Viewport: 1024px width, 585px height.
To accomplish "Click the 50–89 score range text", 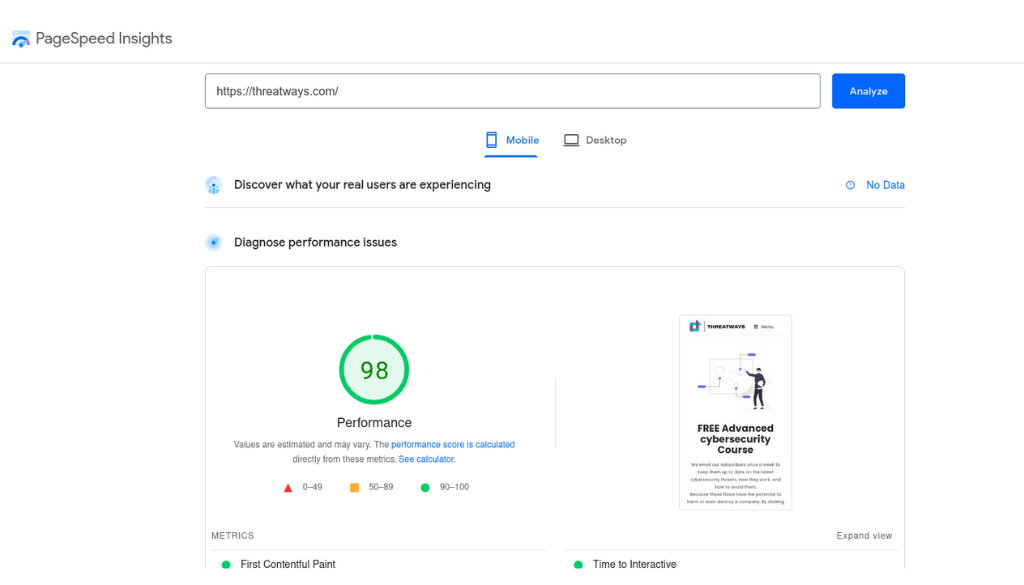I will coord(381,487).
